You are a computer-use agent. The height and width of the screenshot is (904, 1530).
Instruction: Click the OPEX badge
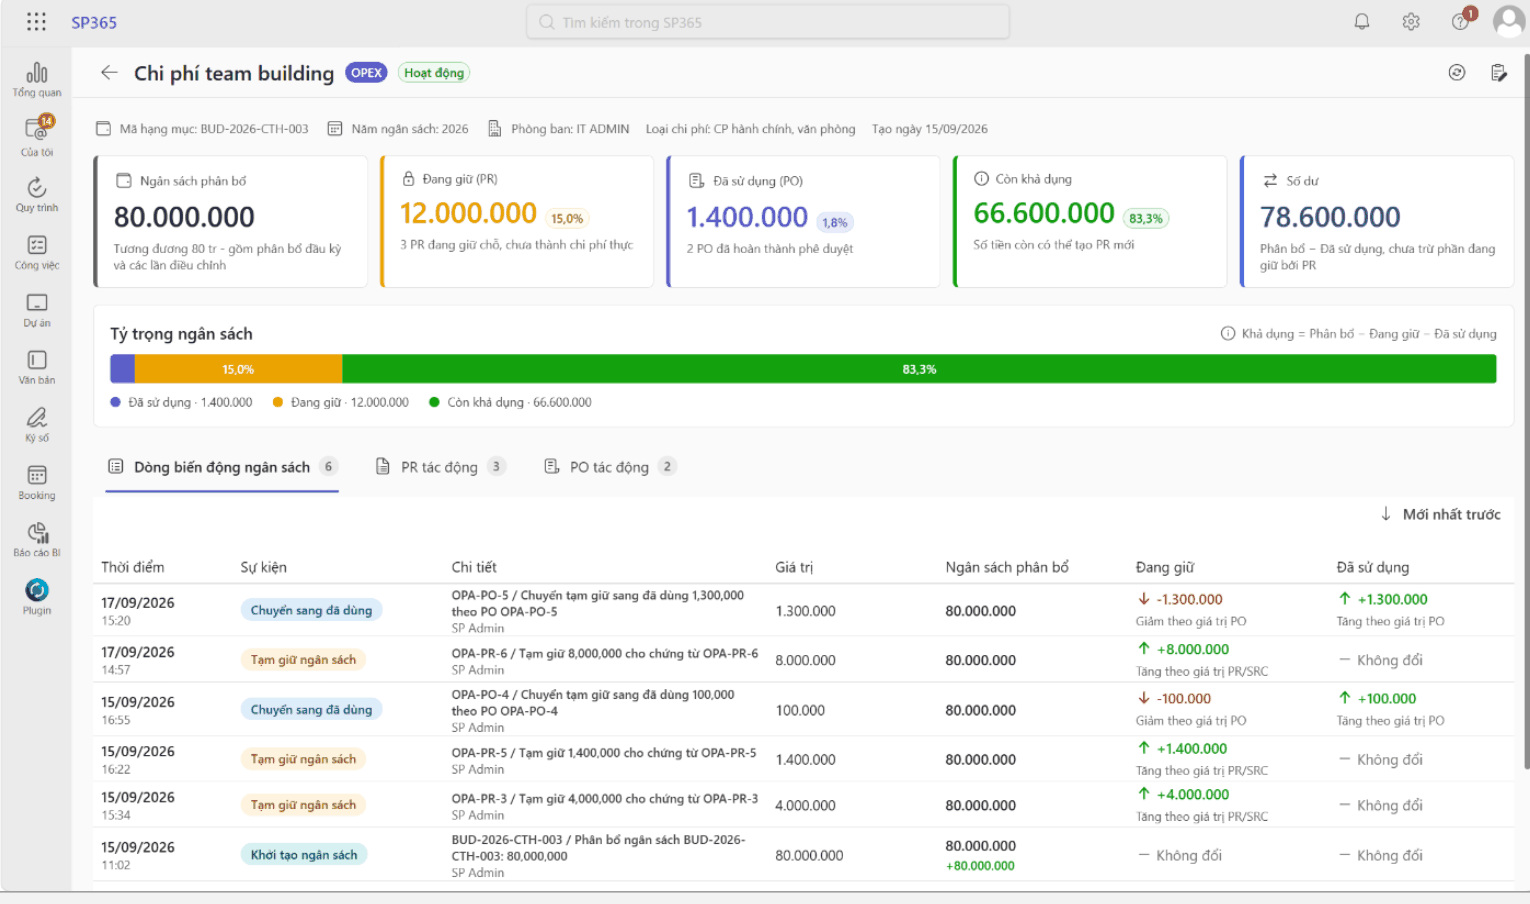366,73
